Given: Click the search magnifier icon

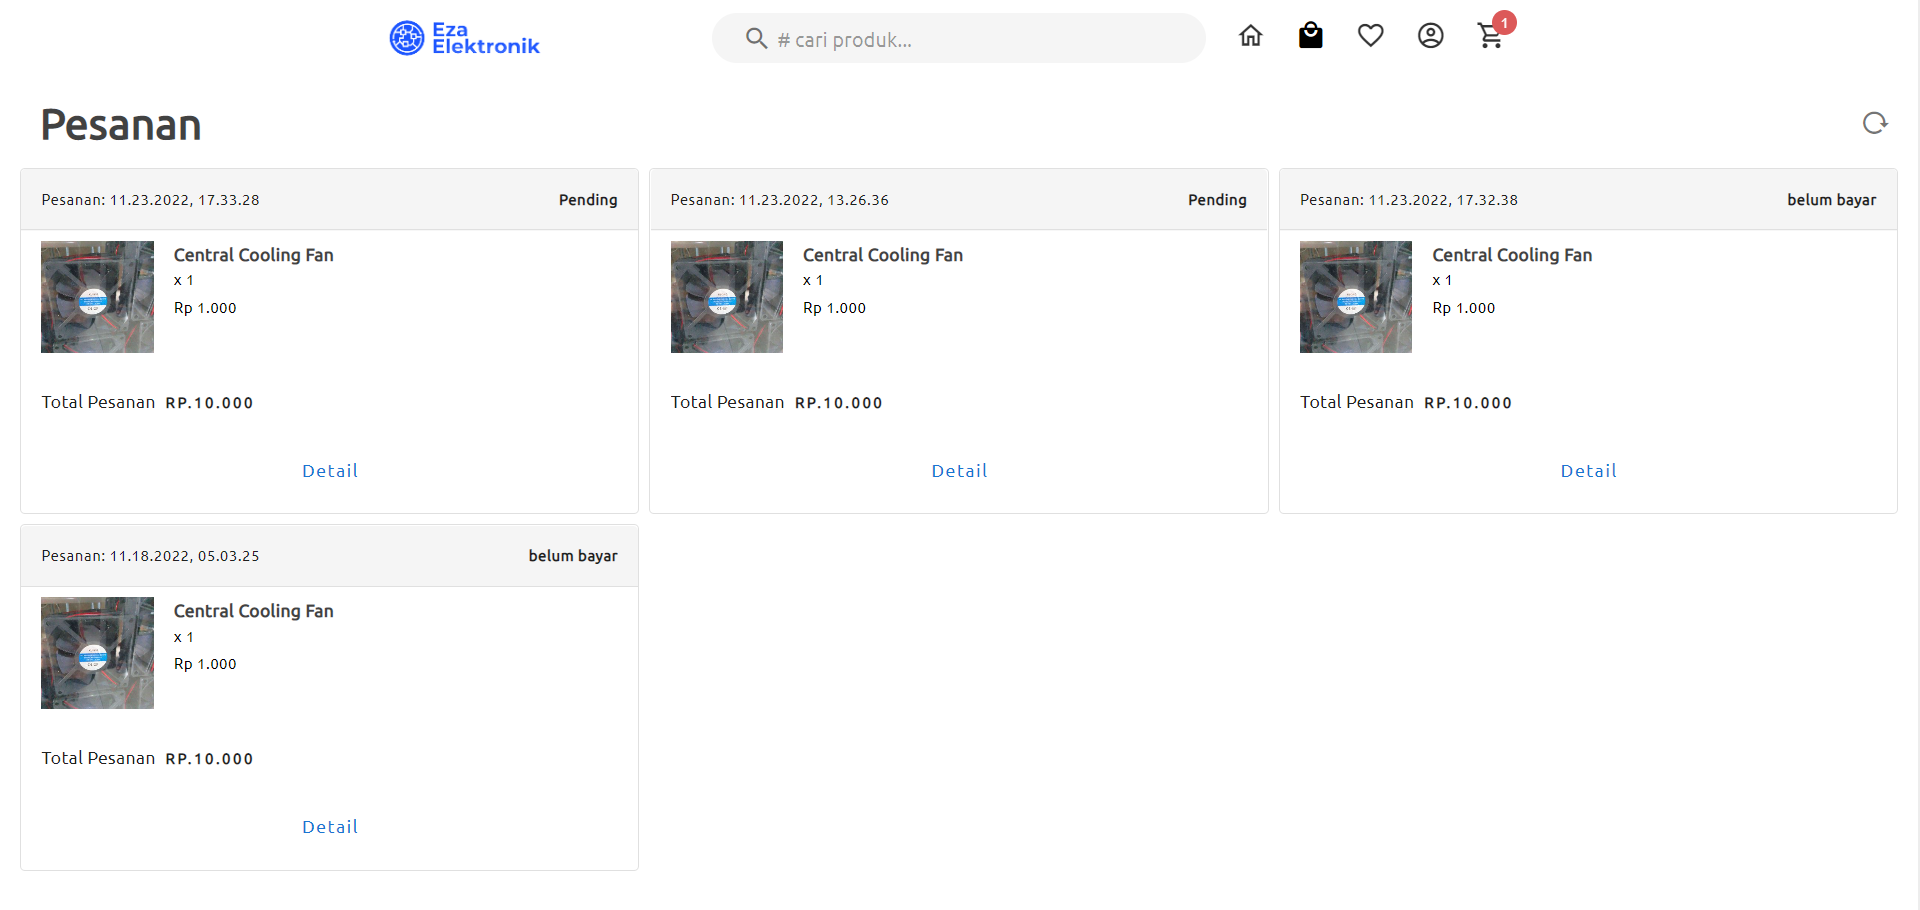Looking at the screenshot, I should coord(756,39).
